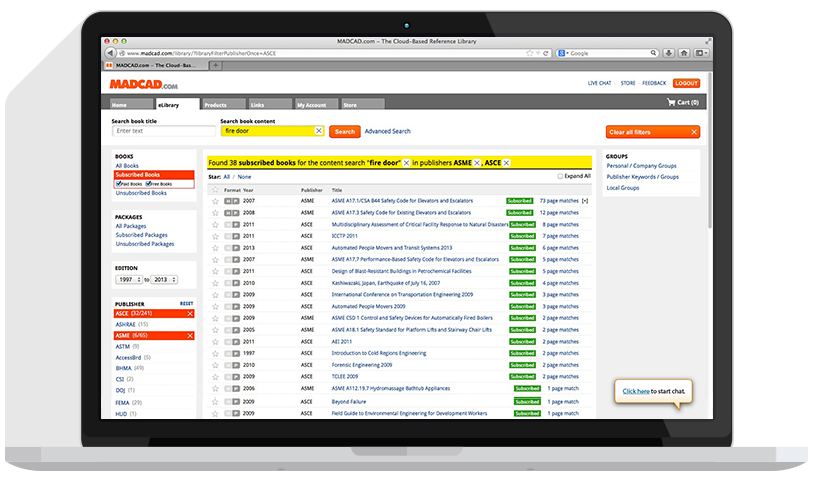This screenshot has height=486, width=813.
Task: Click the browser reload icon
Action: [x=545, y=53]
